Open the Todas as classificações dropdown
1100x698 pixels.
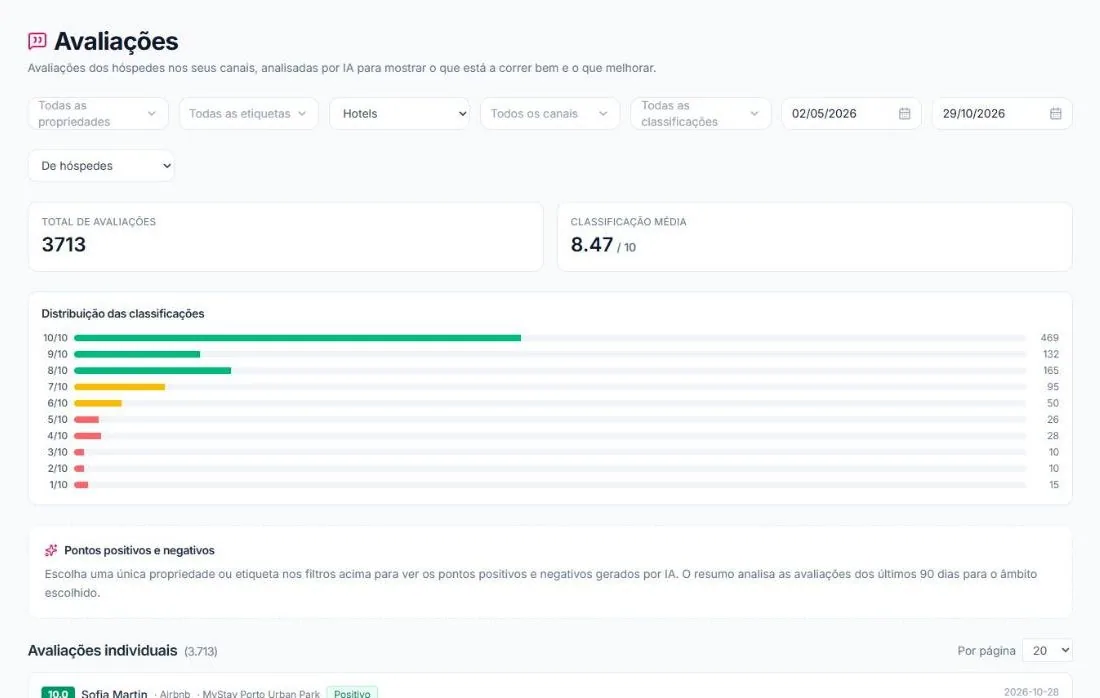point(701,114)
